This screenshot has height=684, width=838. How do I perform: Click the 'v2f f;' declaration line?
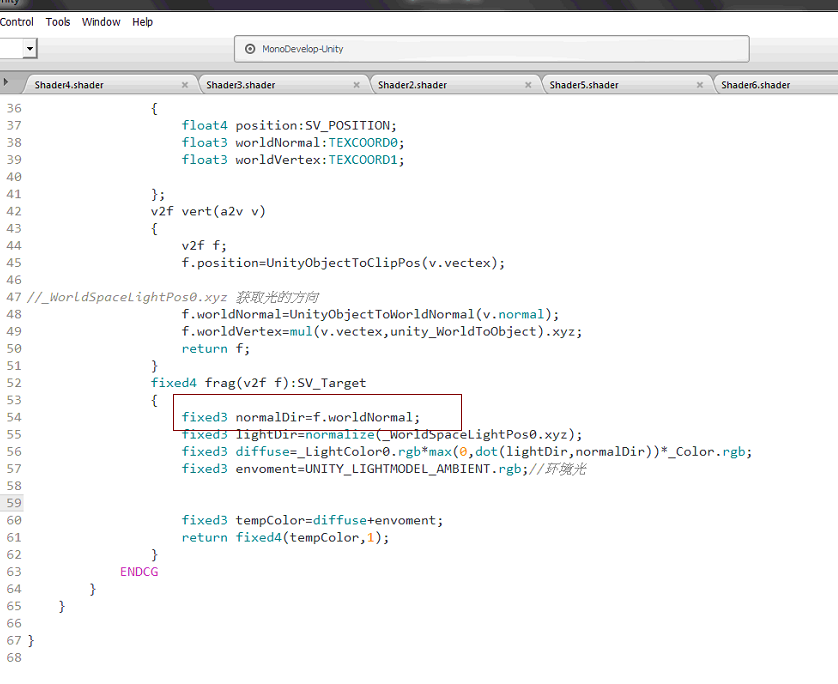click(x=204, y=246)
